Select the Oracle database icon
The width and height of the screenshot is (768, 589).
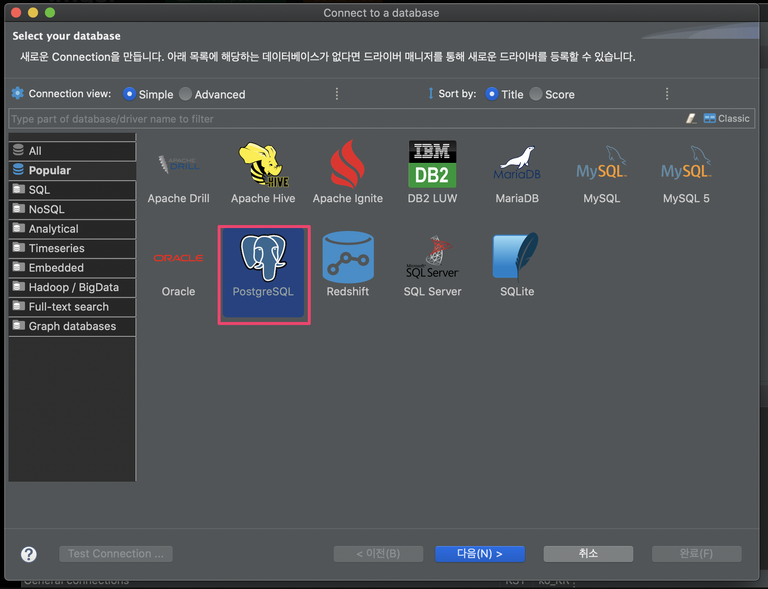tap(178, 258)
